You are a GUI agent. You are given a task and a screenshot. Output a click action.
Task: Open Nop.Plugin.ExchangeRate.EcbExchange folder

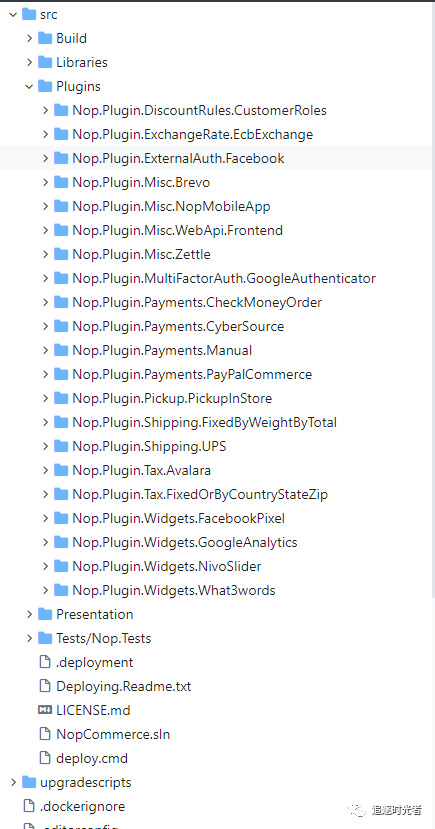[x=192, y=134]
